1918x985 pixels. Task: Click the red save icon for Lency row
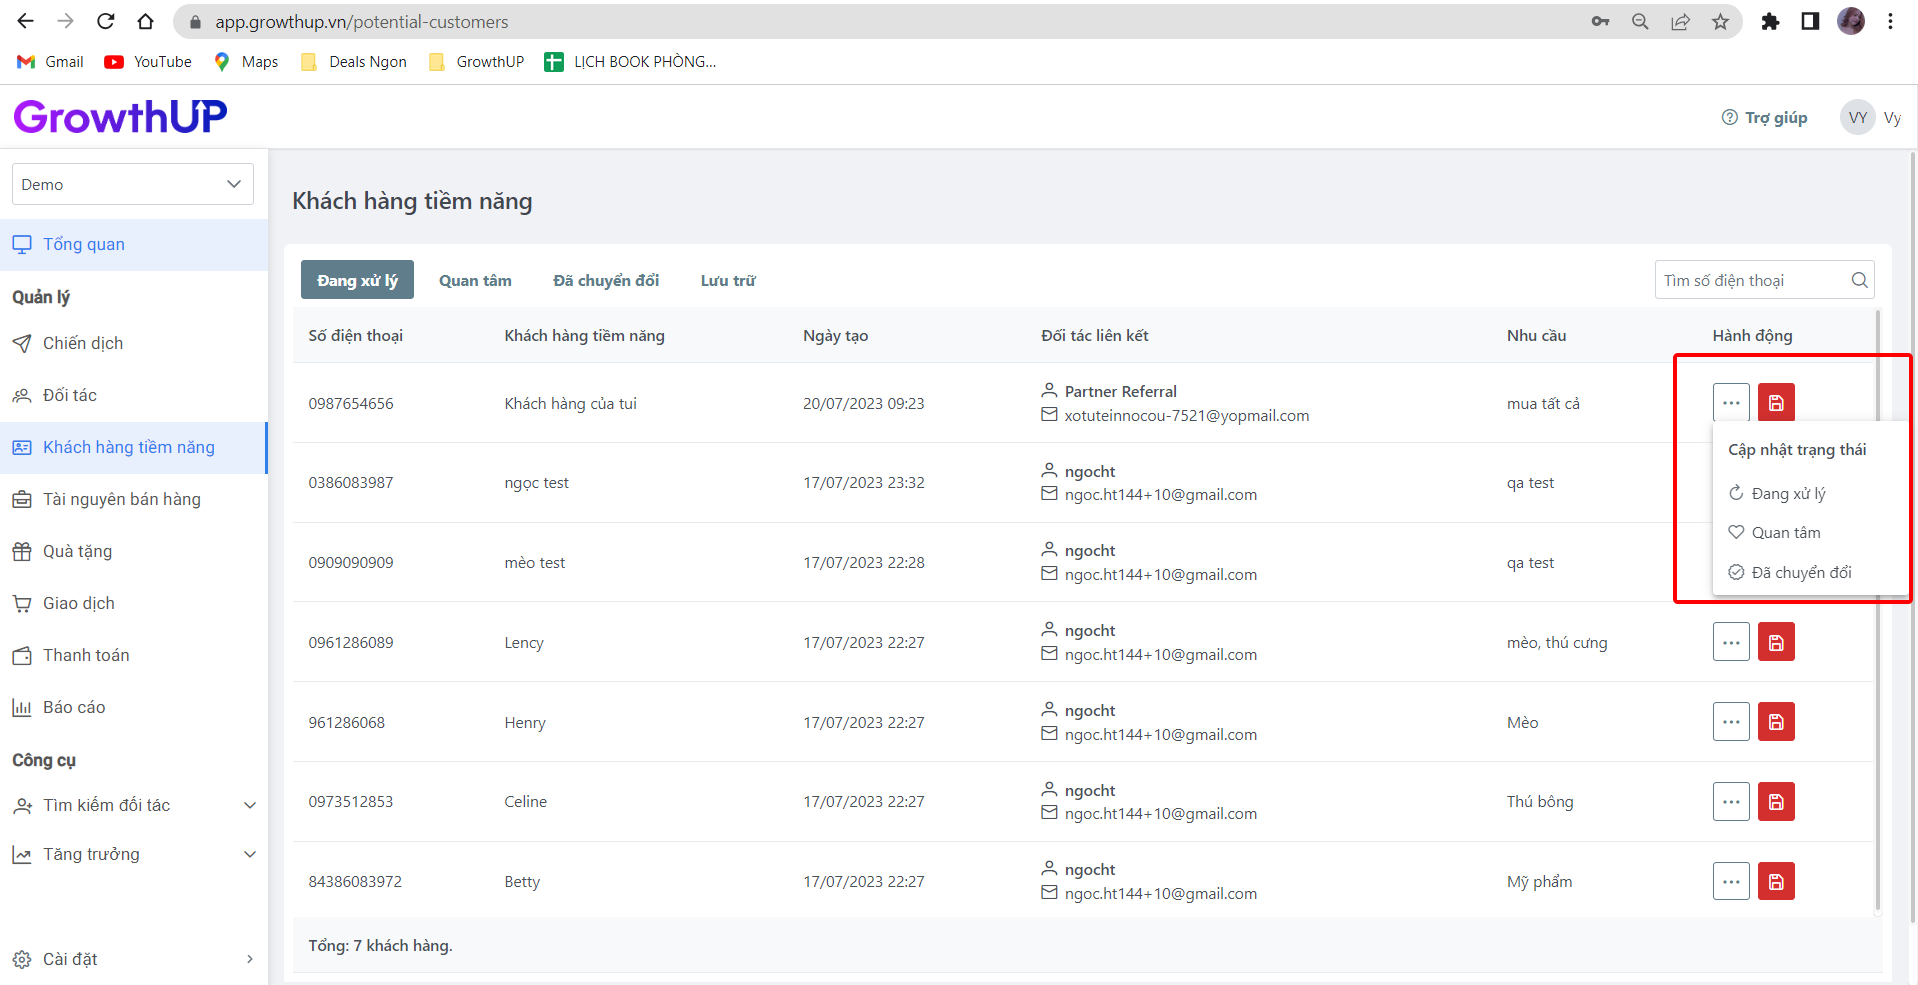[1776, 642]
